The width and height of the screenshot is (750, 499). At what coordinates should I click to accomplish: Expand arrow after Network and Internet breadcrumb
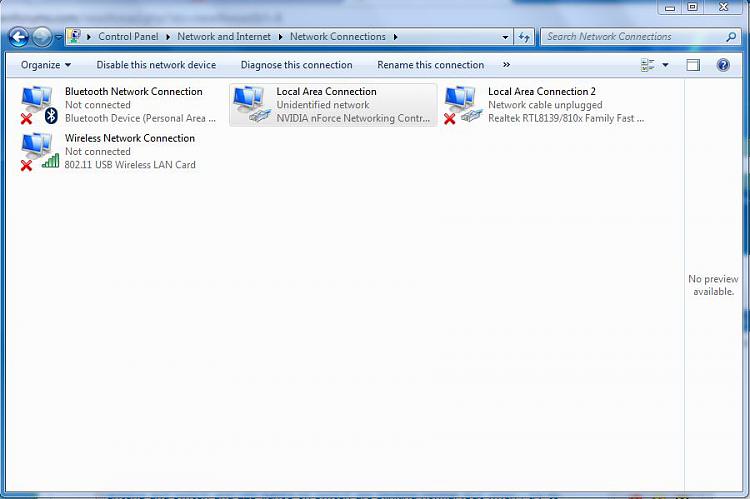[x=280, y=37]
